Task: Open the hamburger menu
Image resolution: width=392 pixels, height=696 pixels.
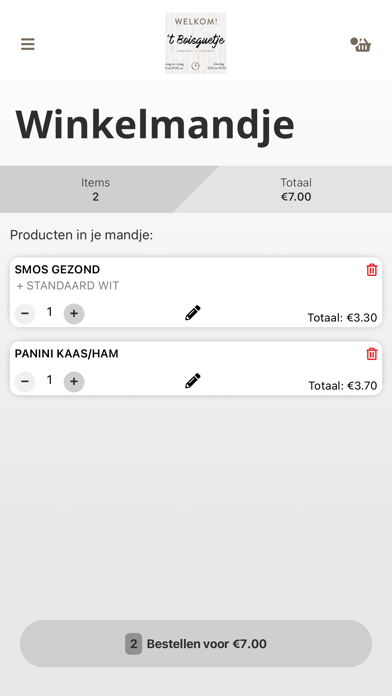Action: 28,44
